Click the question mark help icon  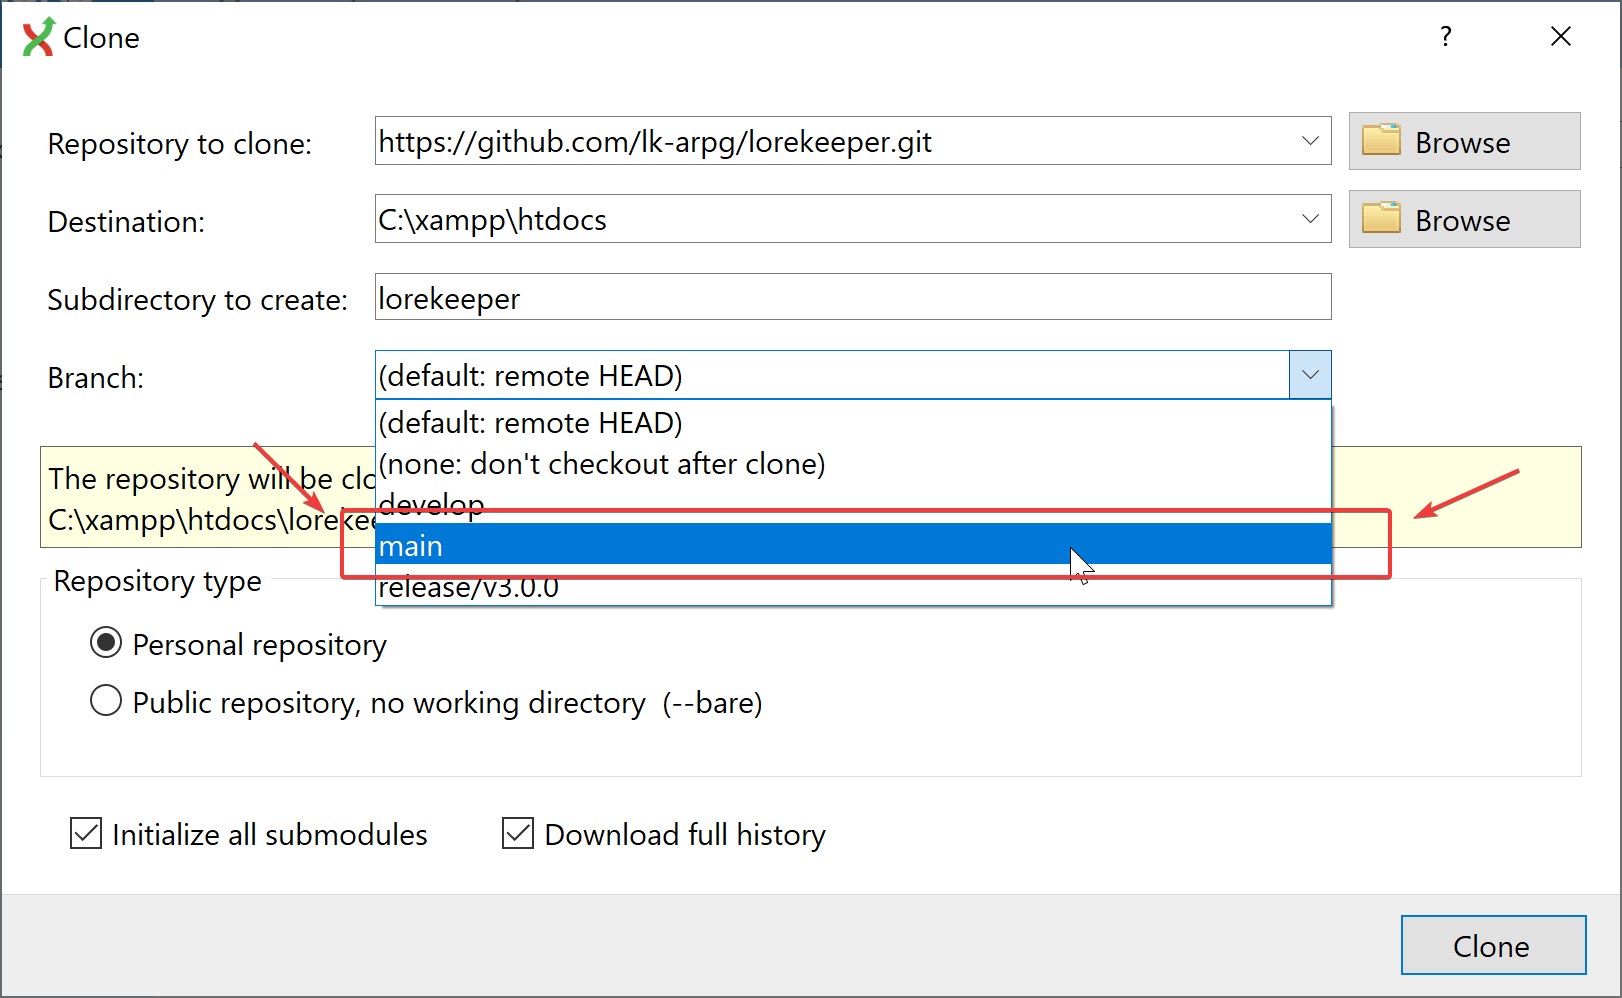pos(1445,37)
